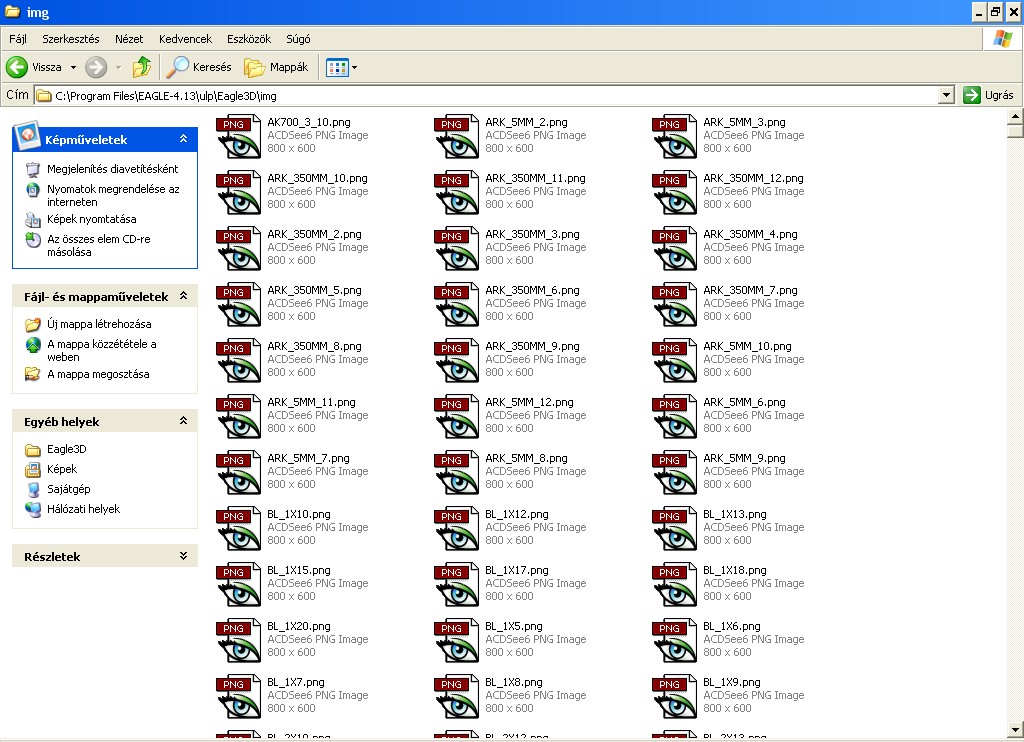Select the ARK_5MM_12.png file icon
The height and width of the screenshot is (742, 1024).
(x=456, y=417)
